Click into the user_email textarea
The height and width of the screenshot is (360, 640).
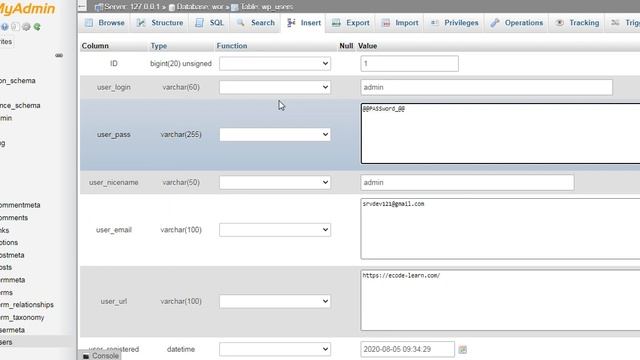coord(500,229)
